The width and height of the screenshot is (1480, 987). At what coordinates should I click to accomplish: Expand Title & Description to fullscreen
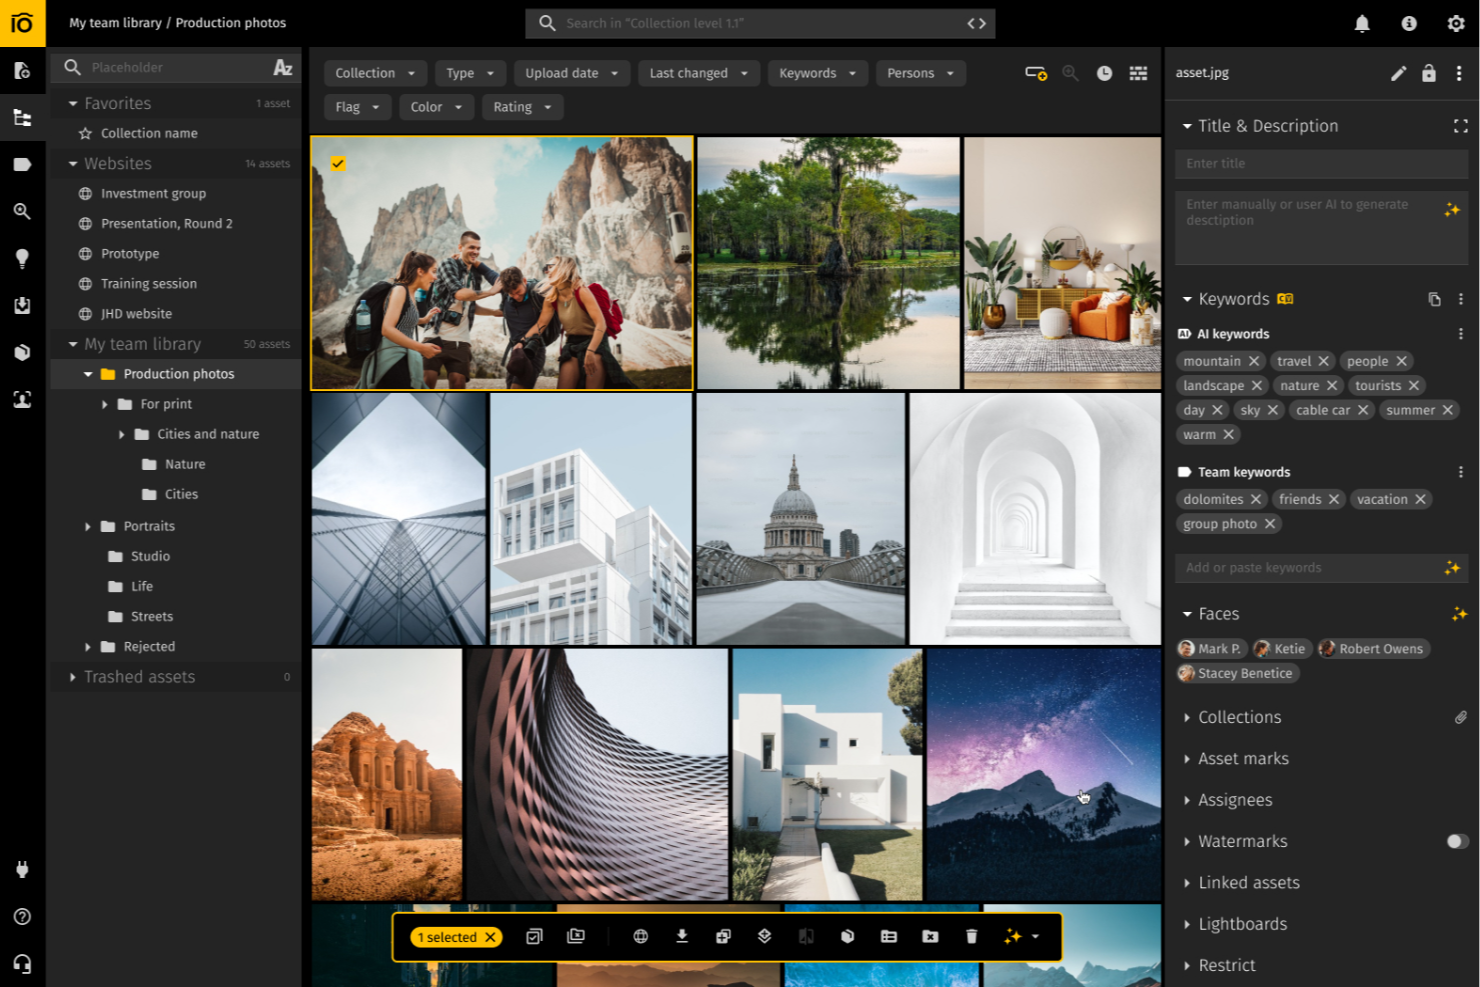(x=1460, y=126)
